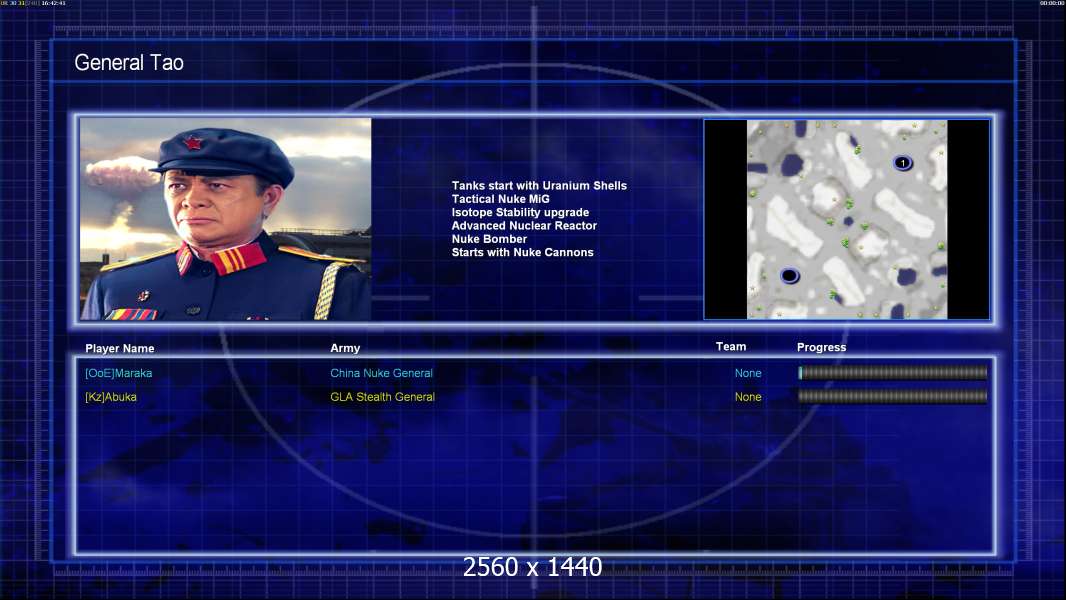The image size is (1066, 600).
Task: Click the Team column header
Action: (731, 347)
